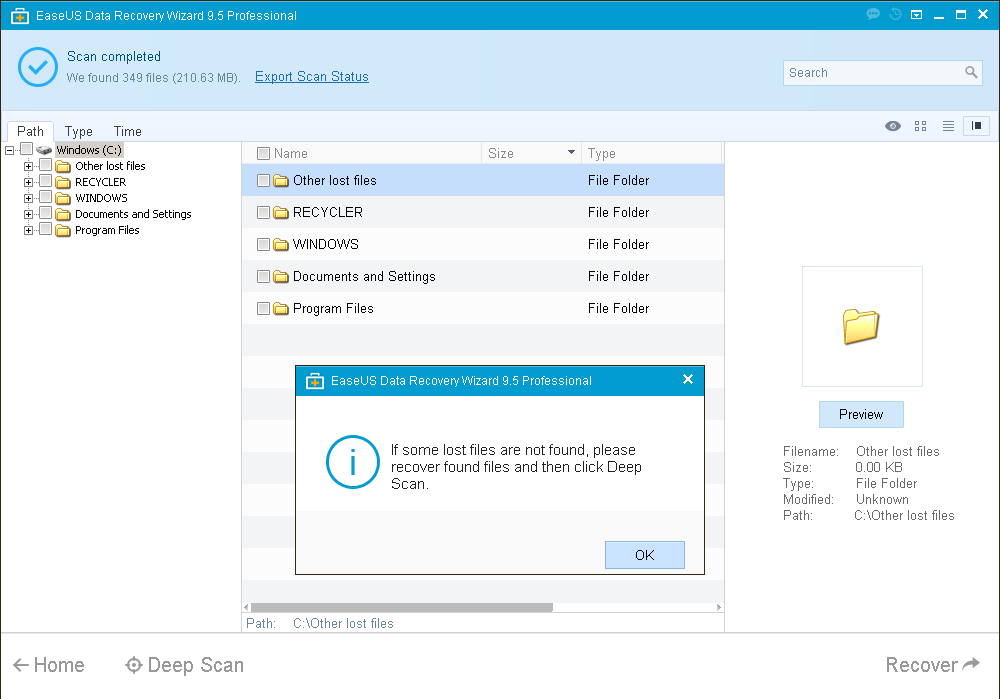Click the Program Files folder icon in list
Image resolution: width=1000 pixels, height=699 pixels.
point(281,309)
